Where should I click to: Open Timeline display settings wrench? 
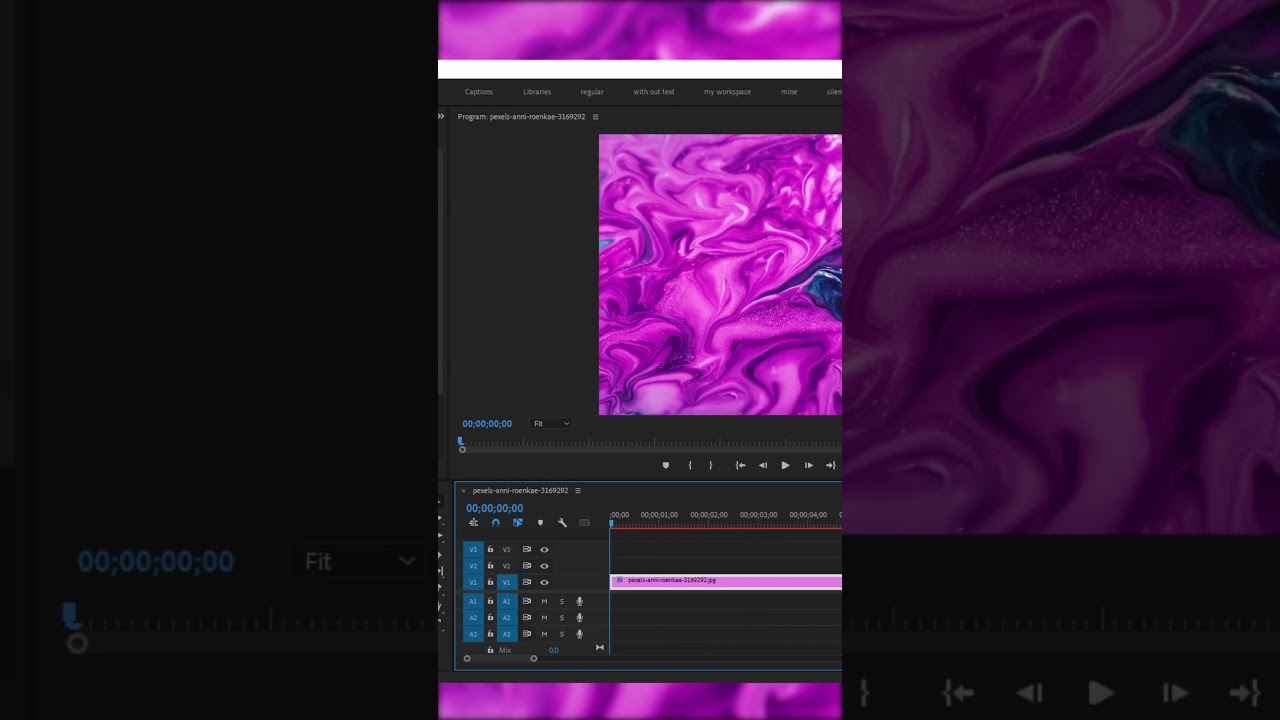[562, 523]
